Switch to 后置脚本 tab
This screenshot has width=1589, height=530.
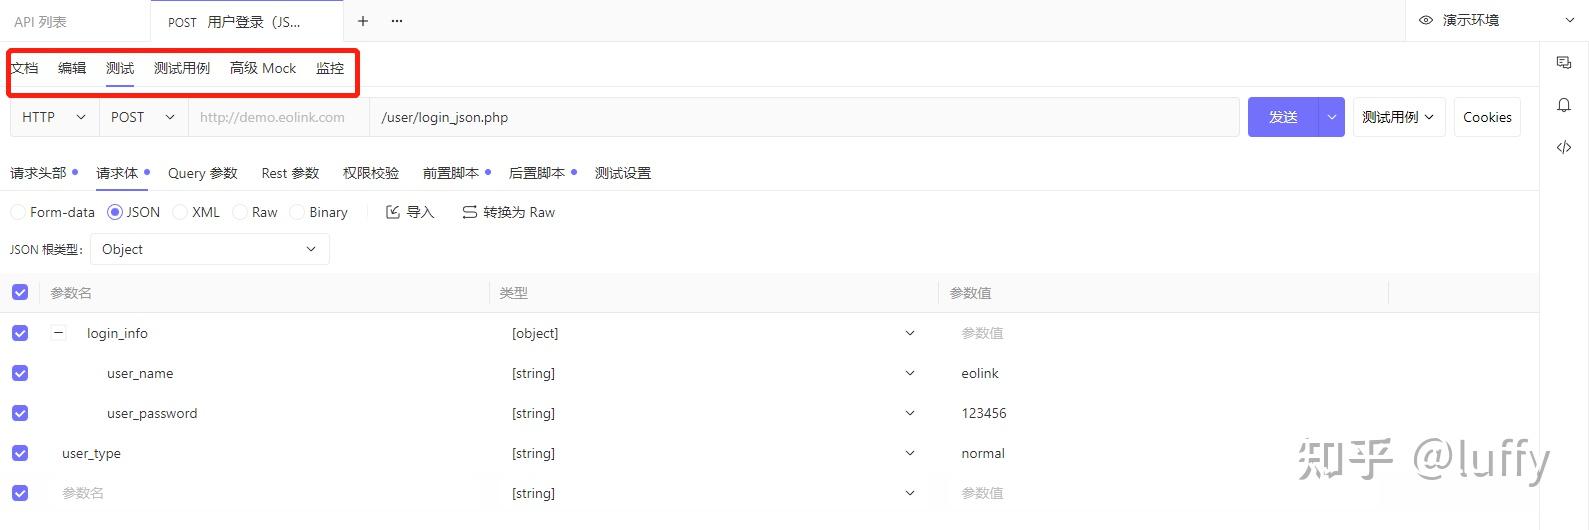(537, 173)
